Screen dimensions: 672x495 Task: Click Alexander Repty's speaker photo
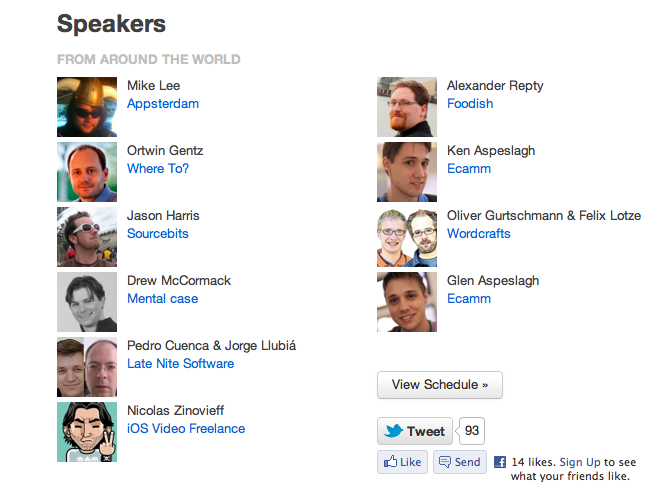coord(407,107)
